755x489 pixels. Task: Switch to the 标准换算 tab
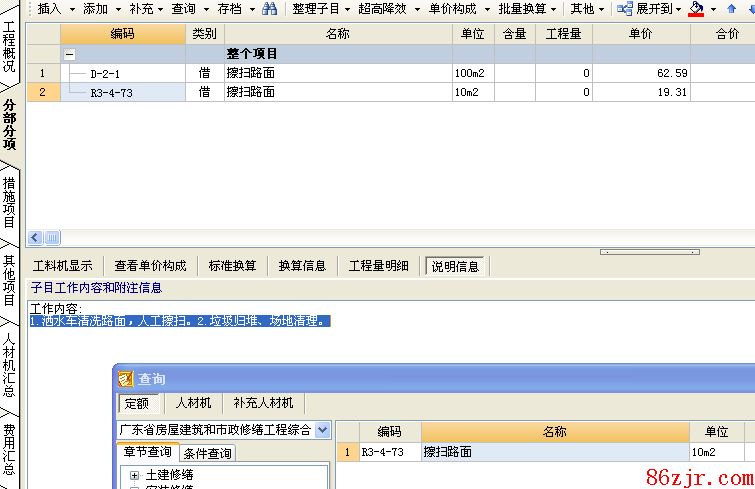232,266
